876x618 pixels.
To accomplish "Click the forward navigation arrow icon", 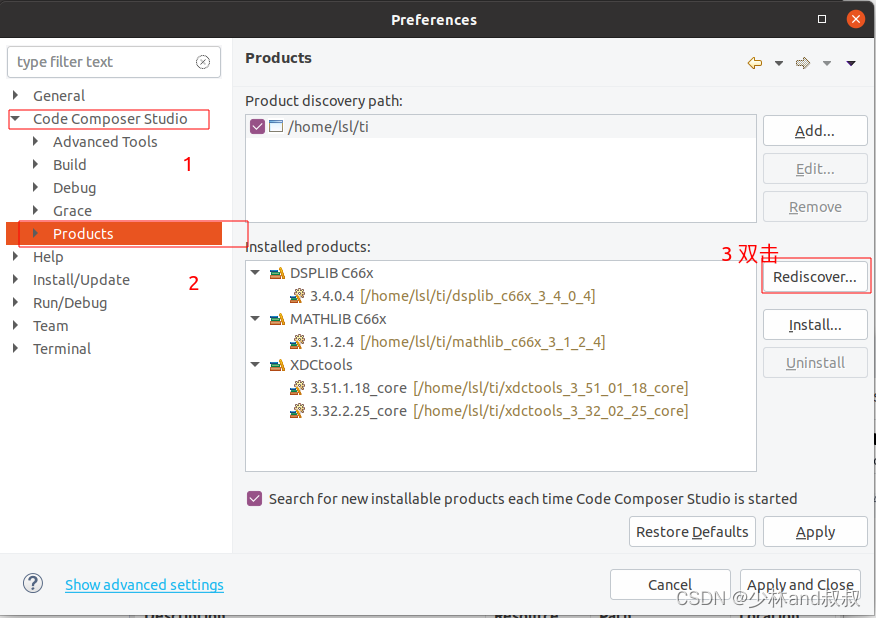I will coord(803,63).
